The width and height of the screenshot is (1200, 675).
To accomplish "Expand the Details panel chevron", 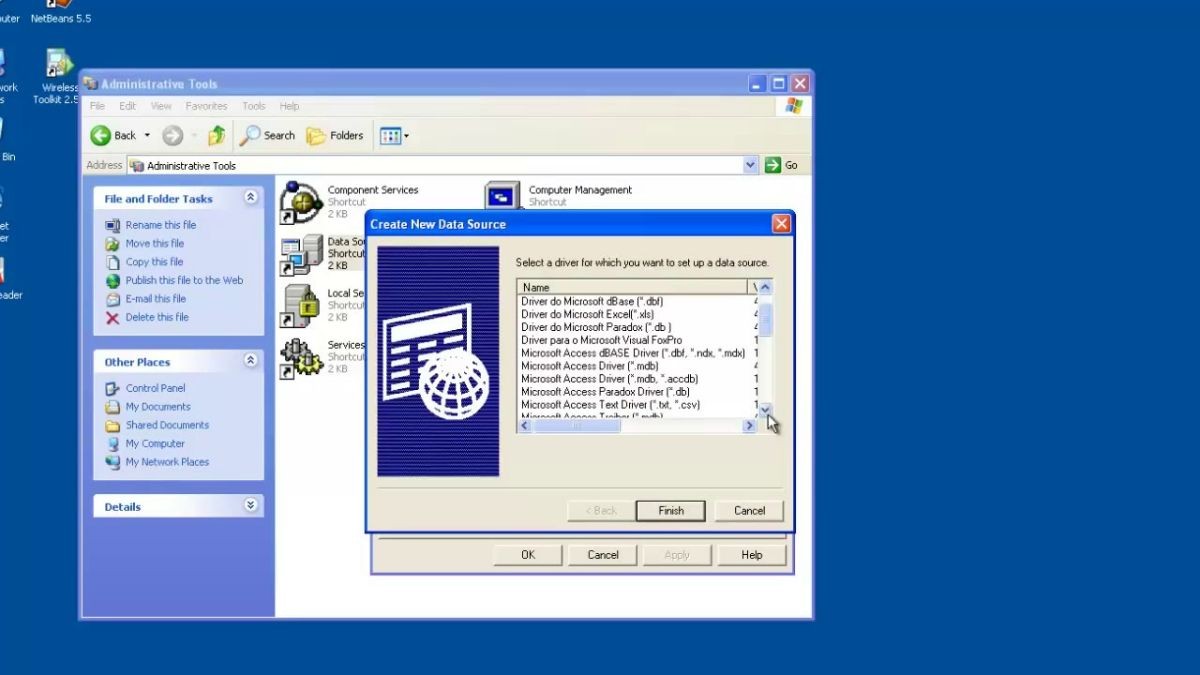I will pyautogui.click(x=250, y=506).
